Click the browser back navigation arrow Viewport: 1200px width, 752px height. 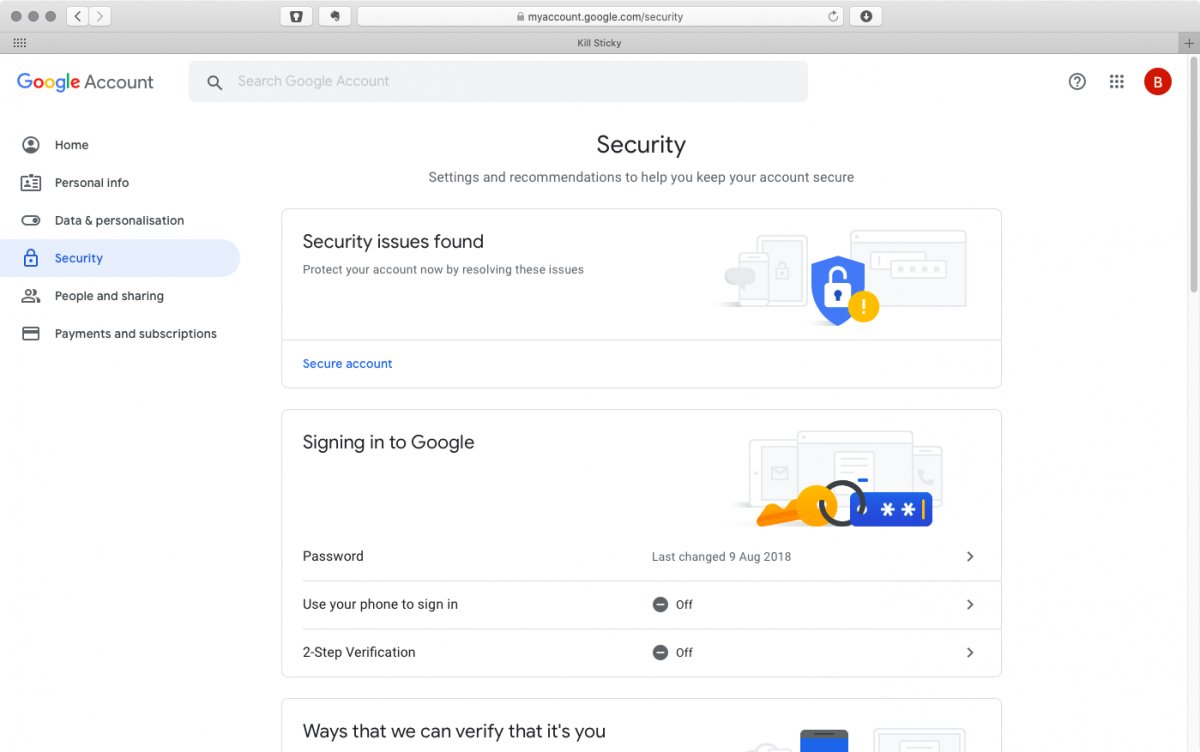click(x=76, y=15)
